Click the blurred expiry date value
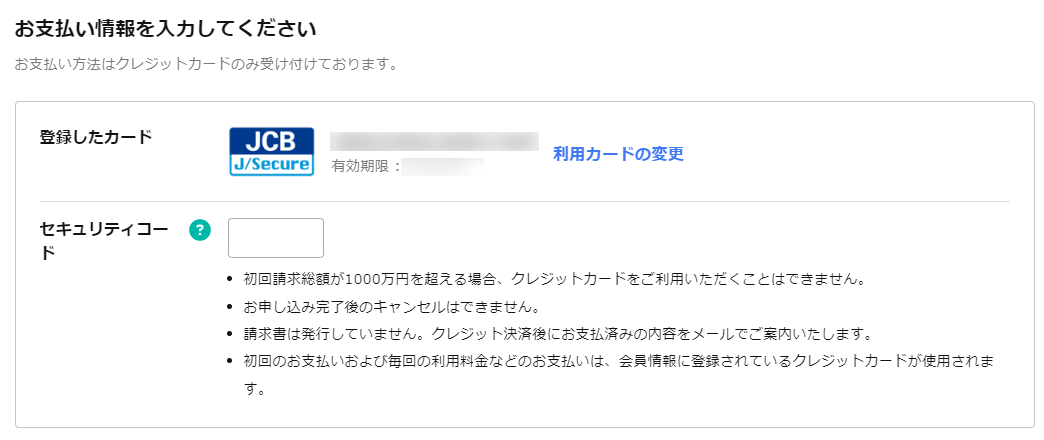This screenshot has height=440, width=1044. pos(443,166)
